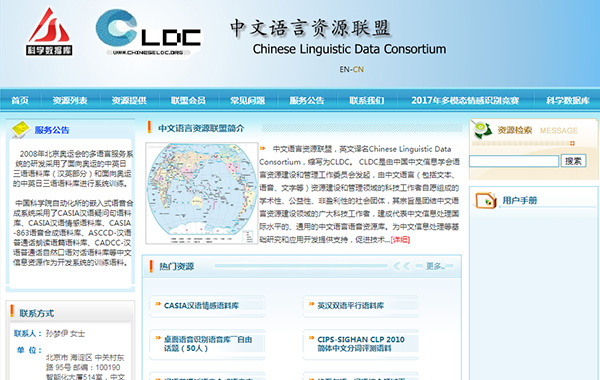Click orange arrow bullet beside CIPS-SIGHAN CLP 2010
This screenshot has height=380, width=600.
point(311,338)
